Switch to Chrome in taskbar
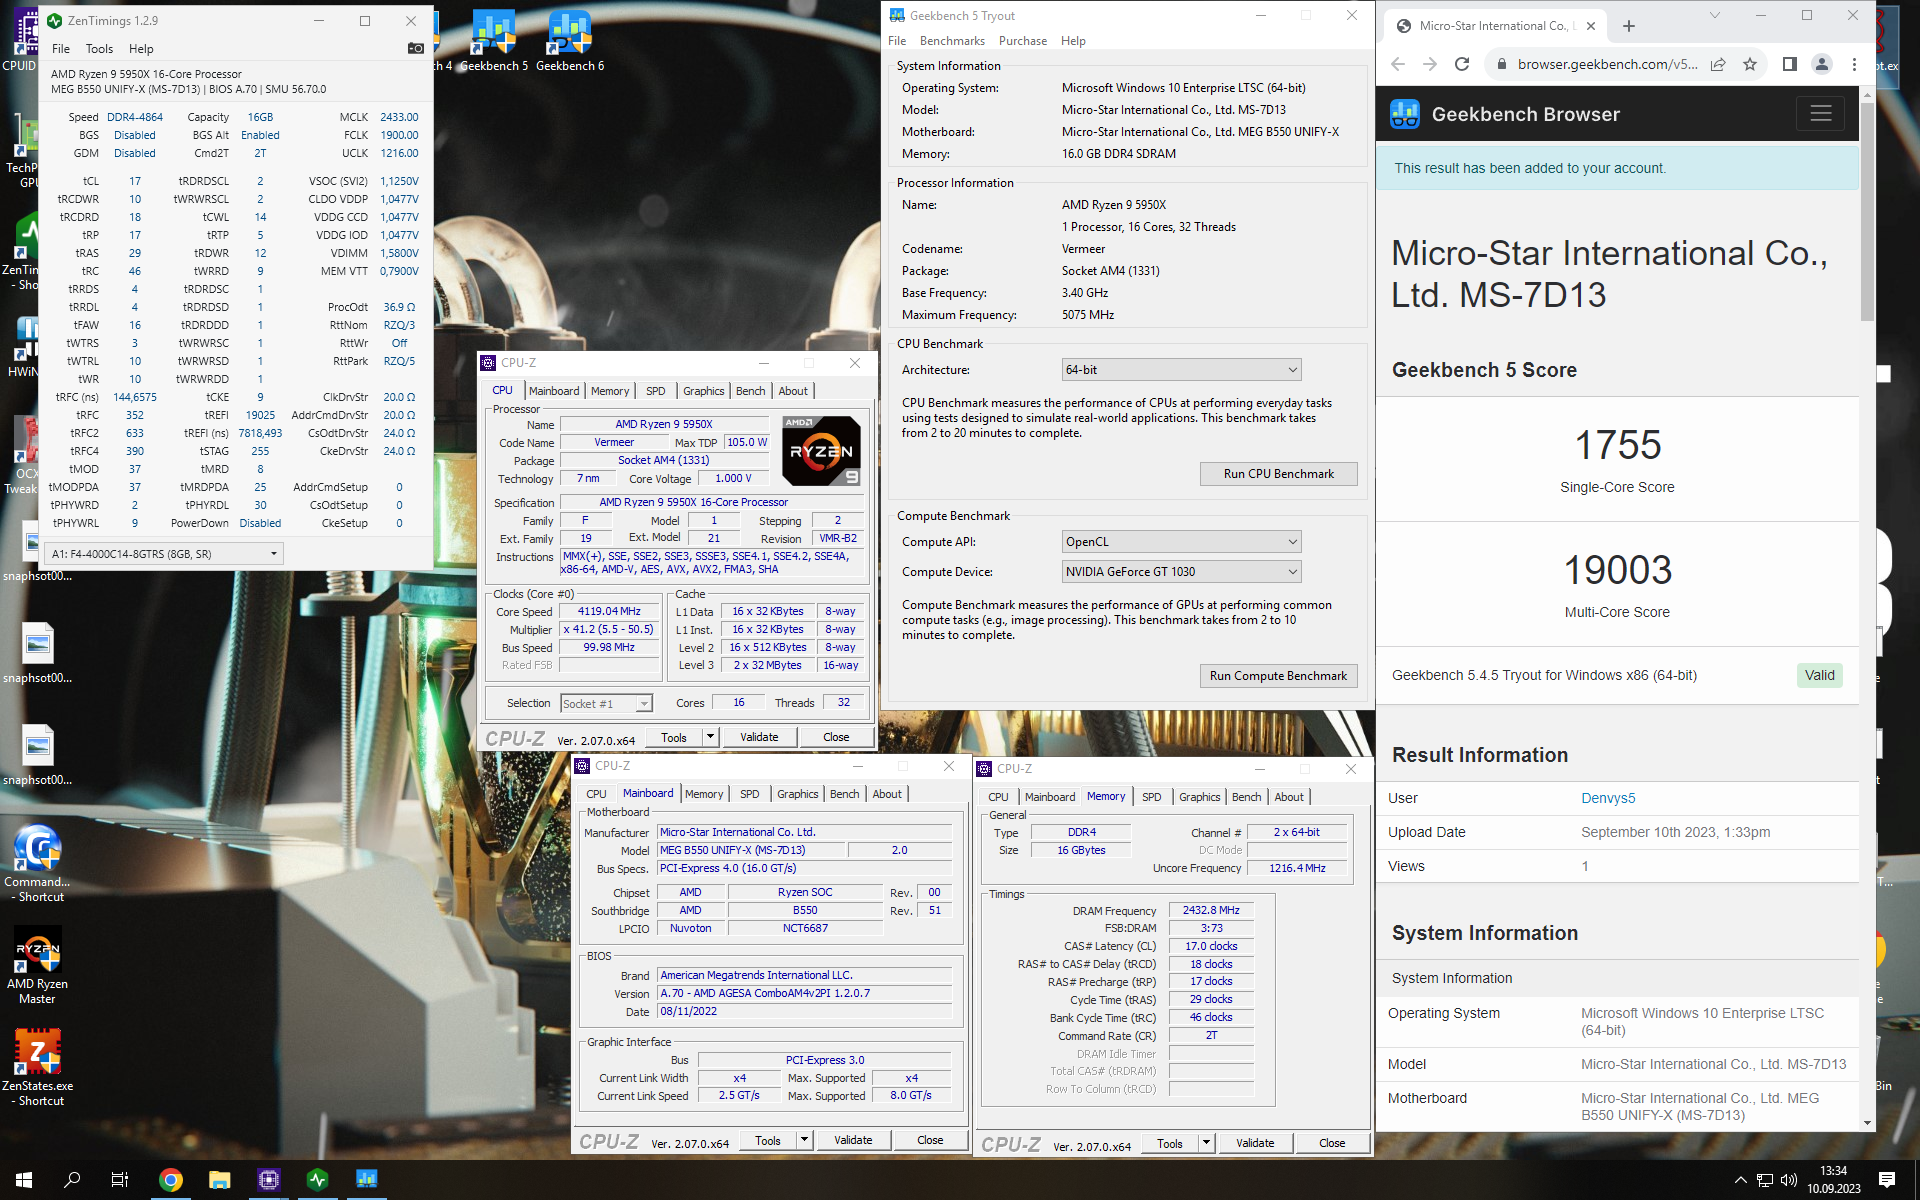This screenshot has width=1920, height=1200. click(x=171, y=1180)
